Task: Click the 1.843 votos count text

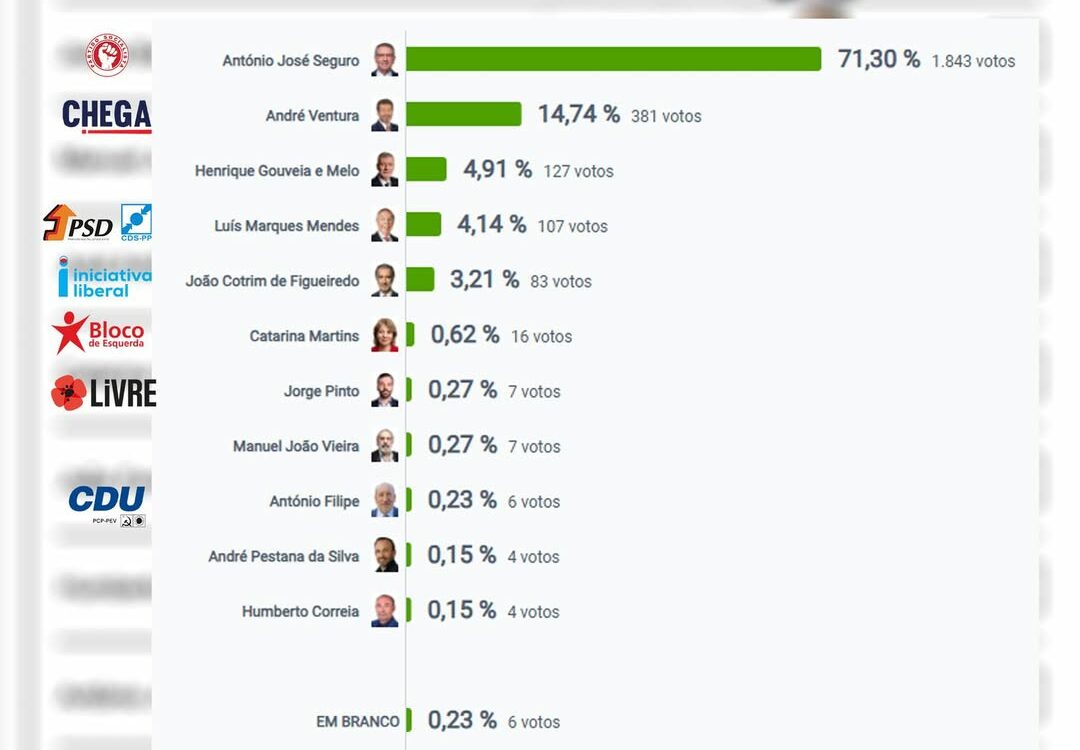Action: (973, 61)
